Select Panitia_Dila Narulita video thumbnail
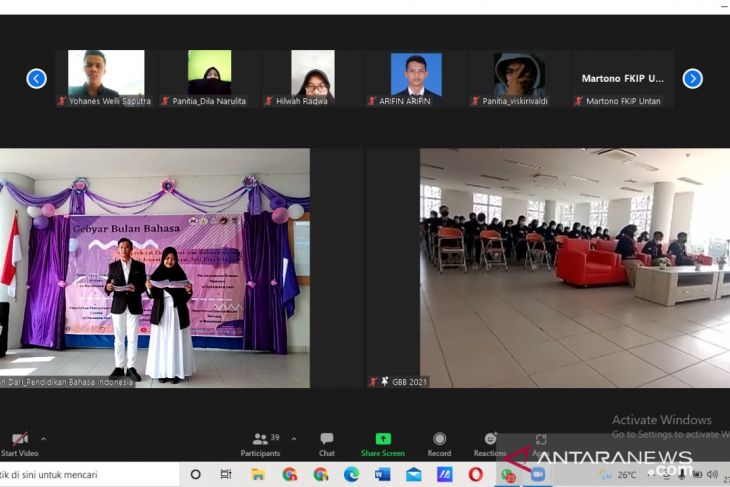 point(210,78)
